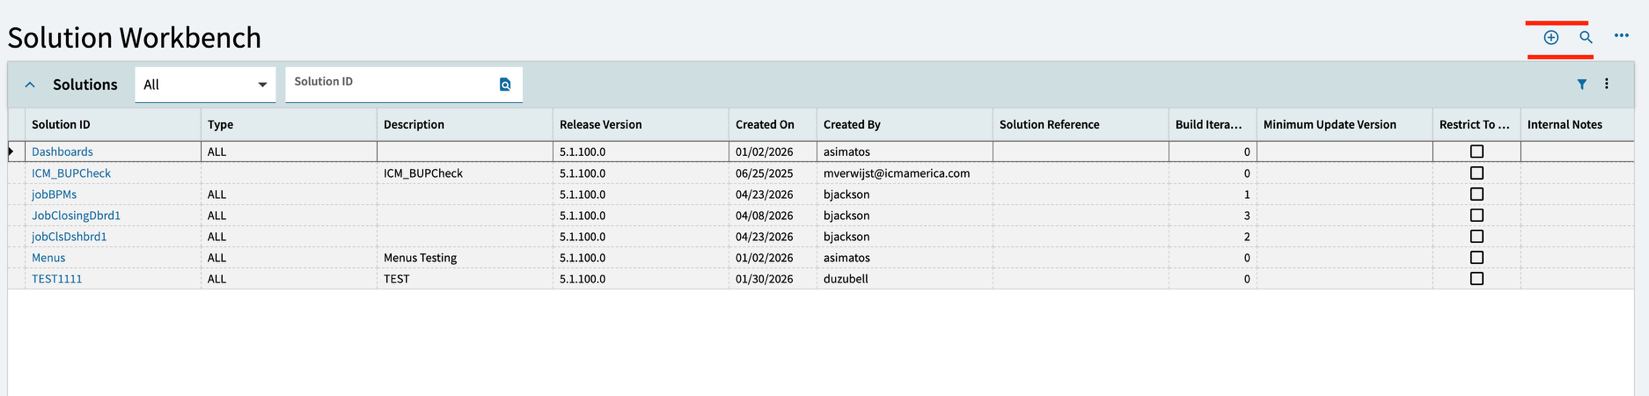
Task: Open the Menus solution link
Action: (48, 257)
